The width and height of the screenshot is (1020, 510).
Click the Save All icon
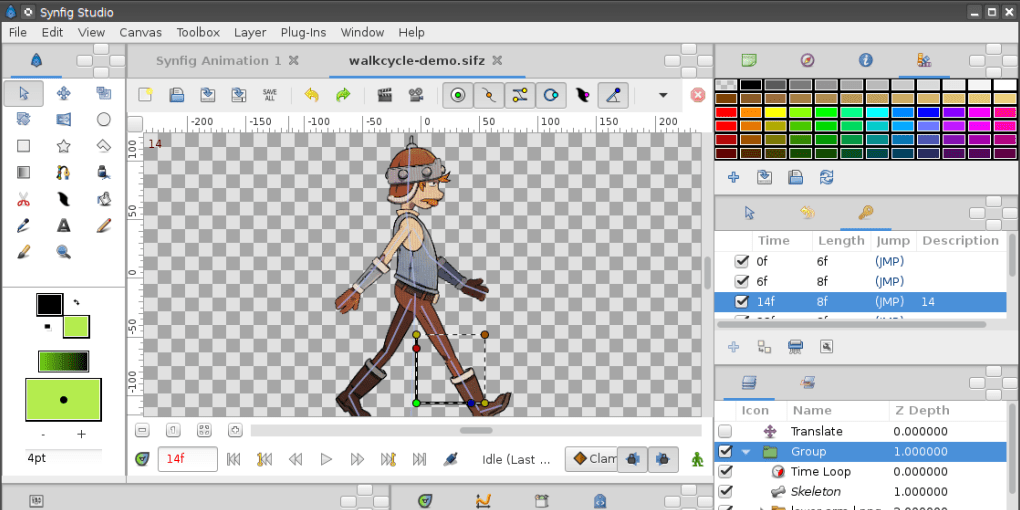coord(270,95)
